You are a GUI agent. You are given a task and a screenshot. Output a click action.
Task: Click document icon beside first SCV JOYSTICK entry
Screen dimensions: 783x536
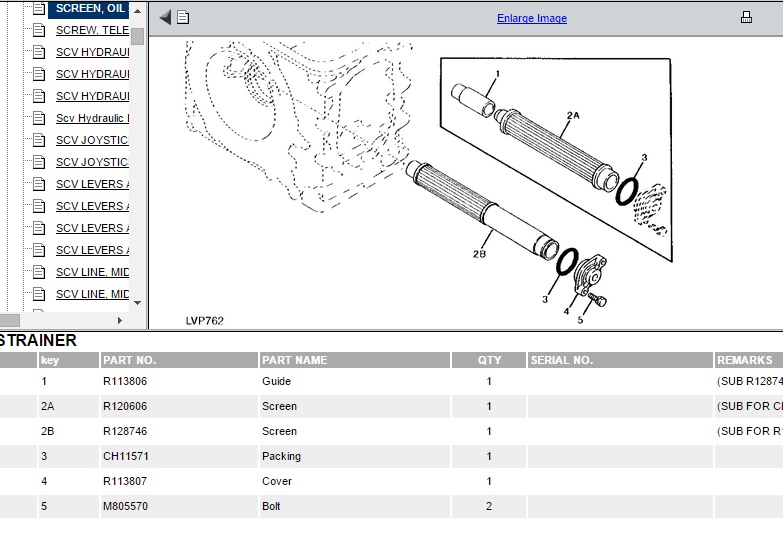pos(39,140)
